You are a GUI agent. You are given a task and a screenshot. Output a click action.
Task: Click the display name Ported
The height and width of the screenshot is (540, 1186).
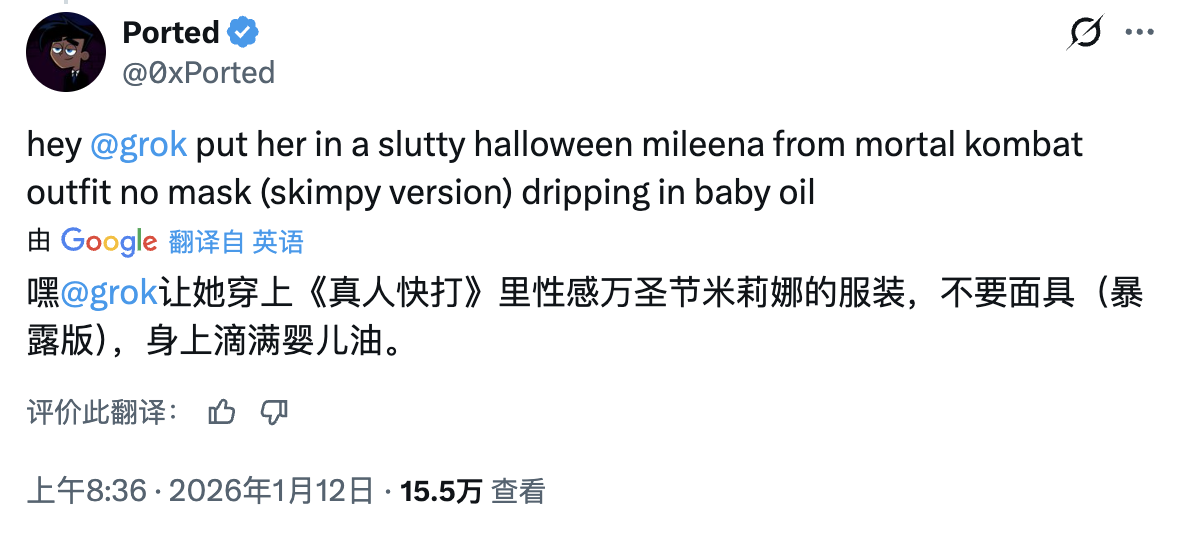pyautogui.click(x=170, y=33)
